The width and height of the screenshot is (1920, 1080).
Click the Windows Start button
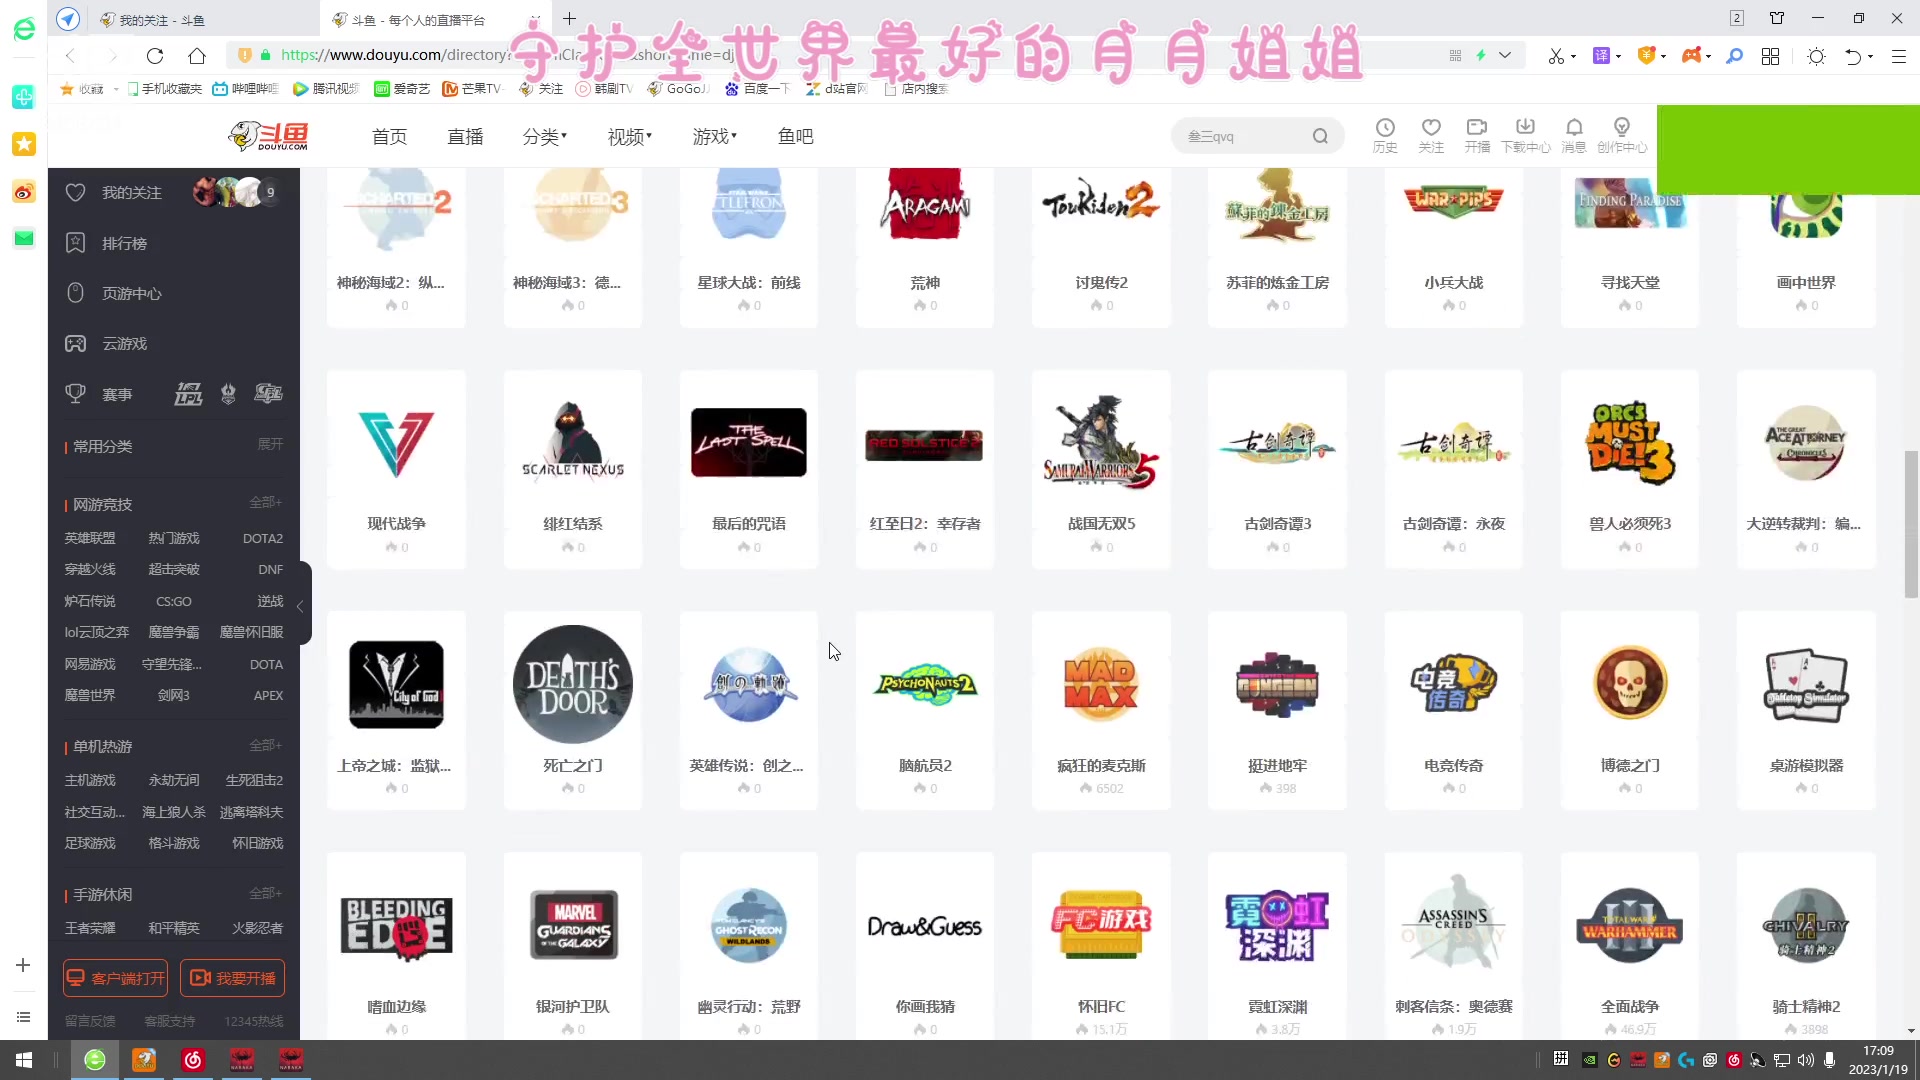pyautogui.click(x=24, y=1060)
